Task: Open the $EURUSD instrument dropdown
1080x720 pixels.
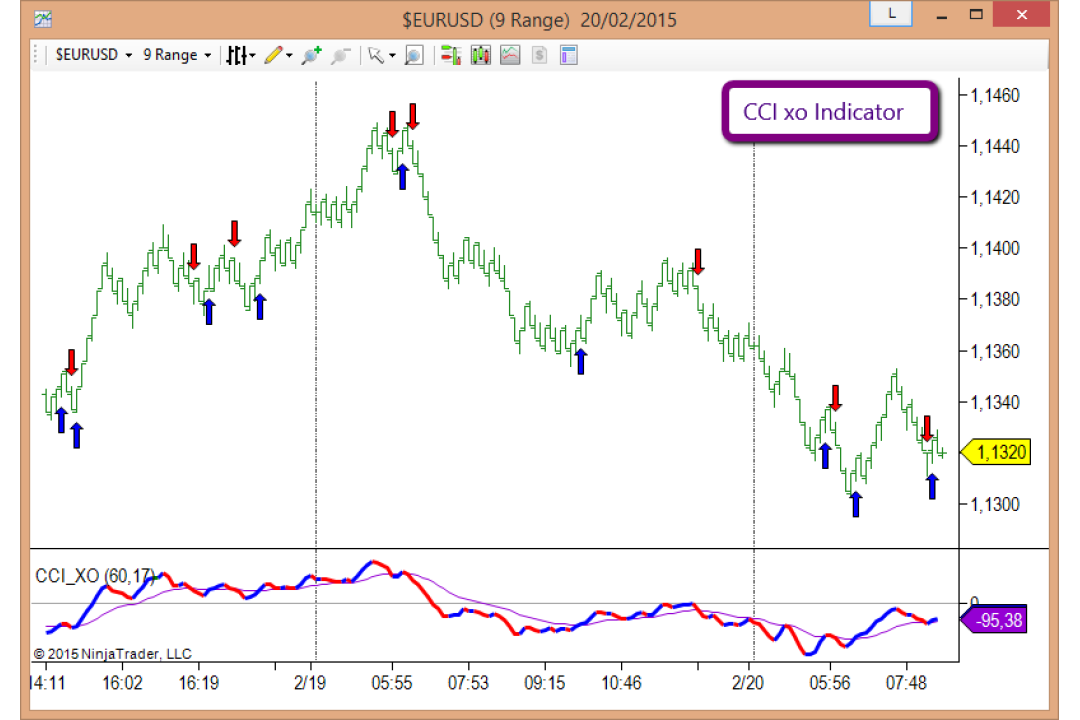Action: click(x=93, y=55)
